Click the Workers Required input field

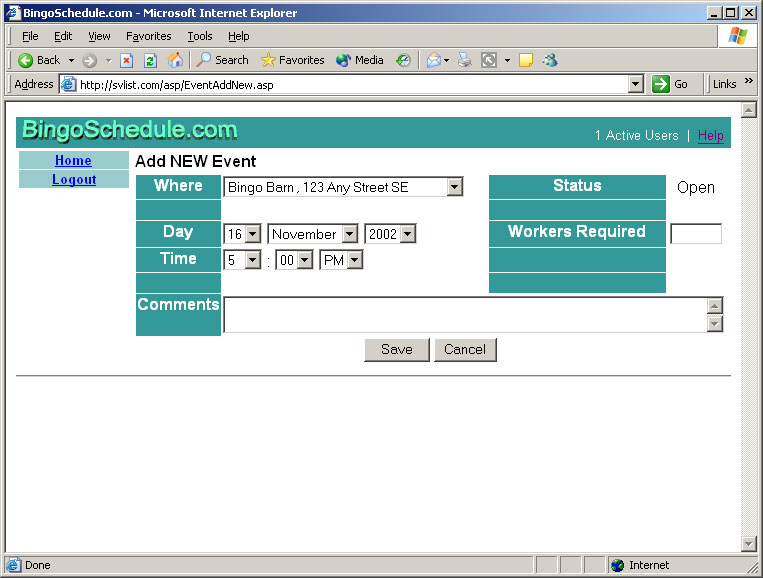point(696,234)
